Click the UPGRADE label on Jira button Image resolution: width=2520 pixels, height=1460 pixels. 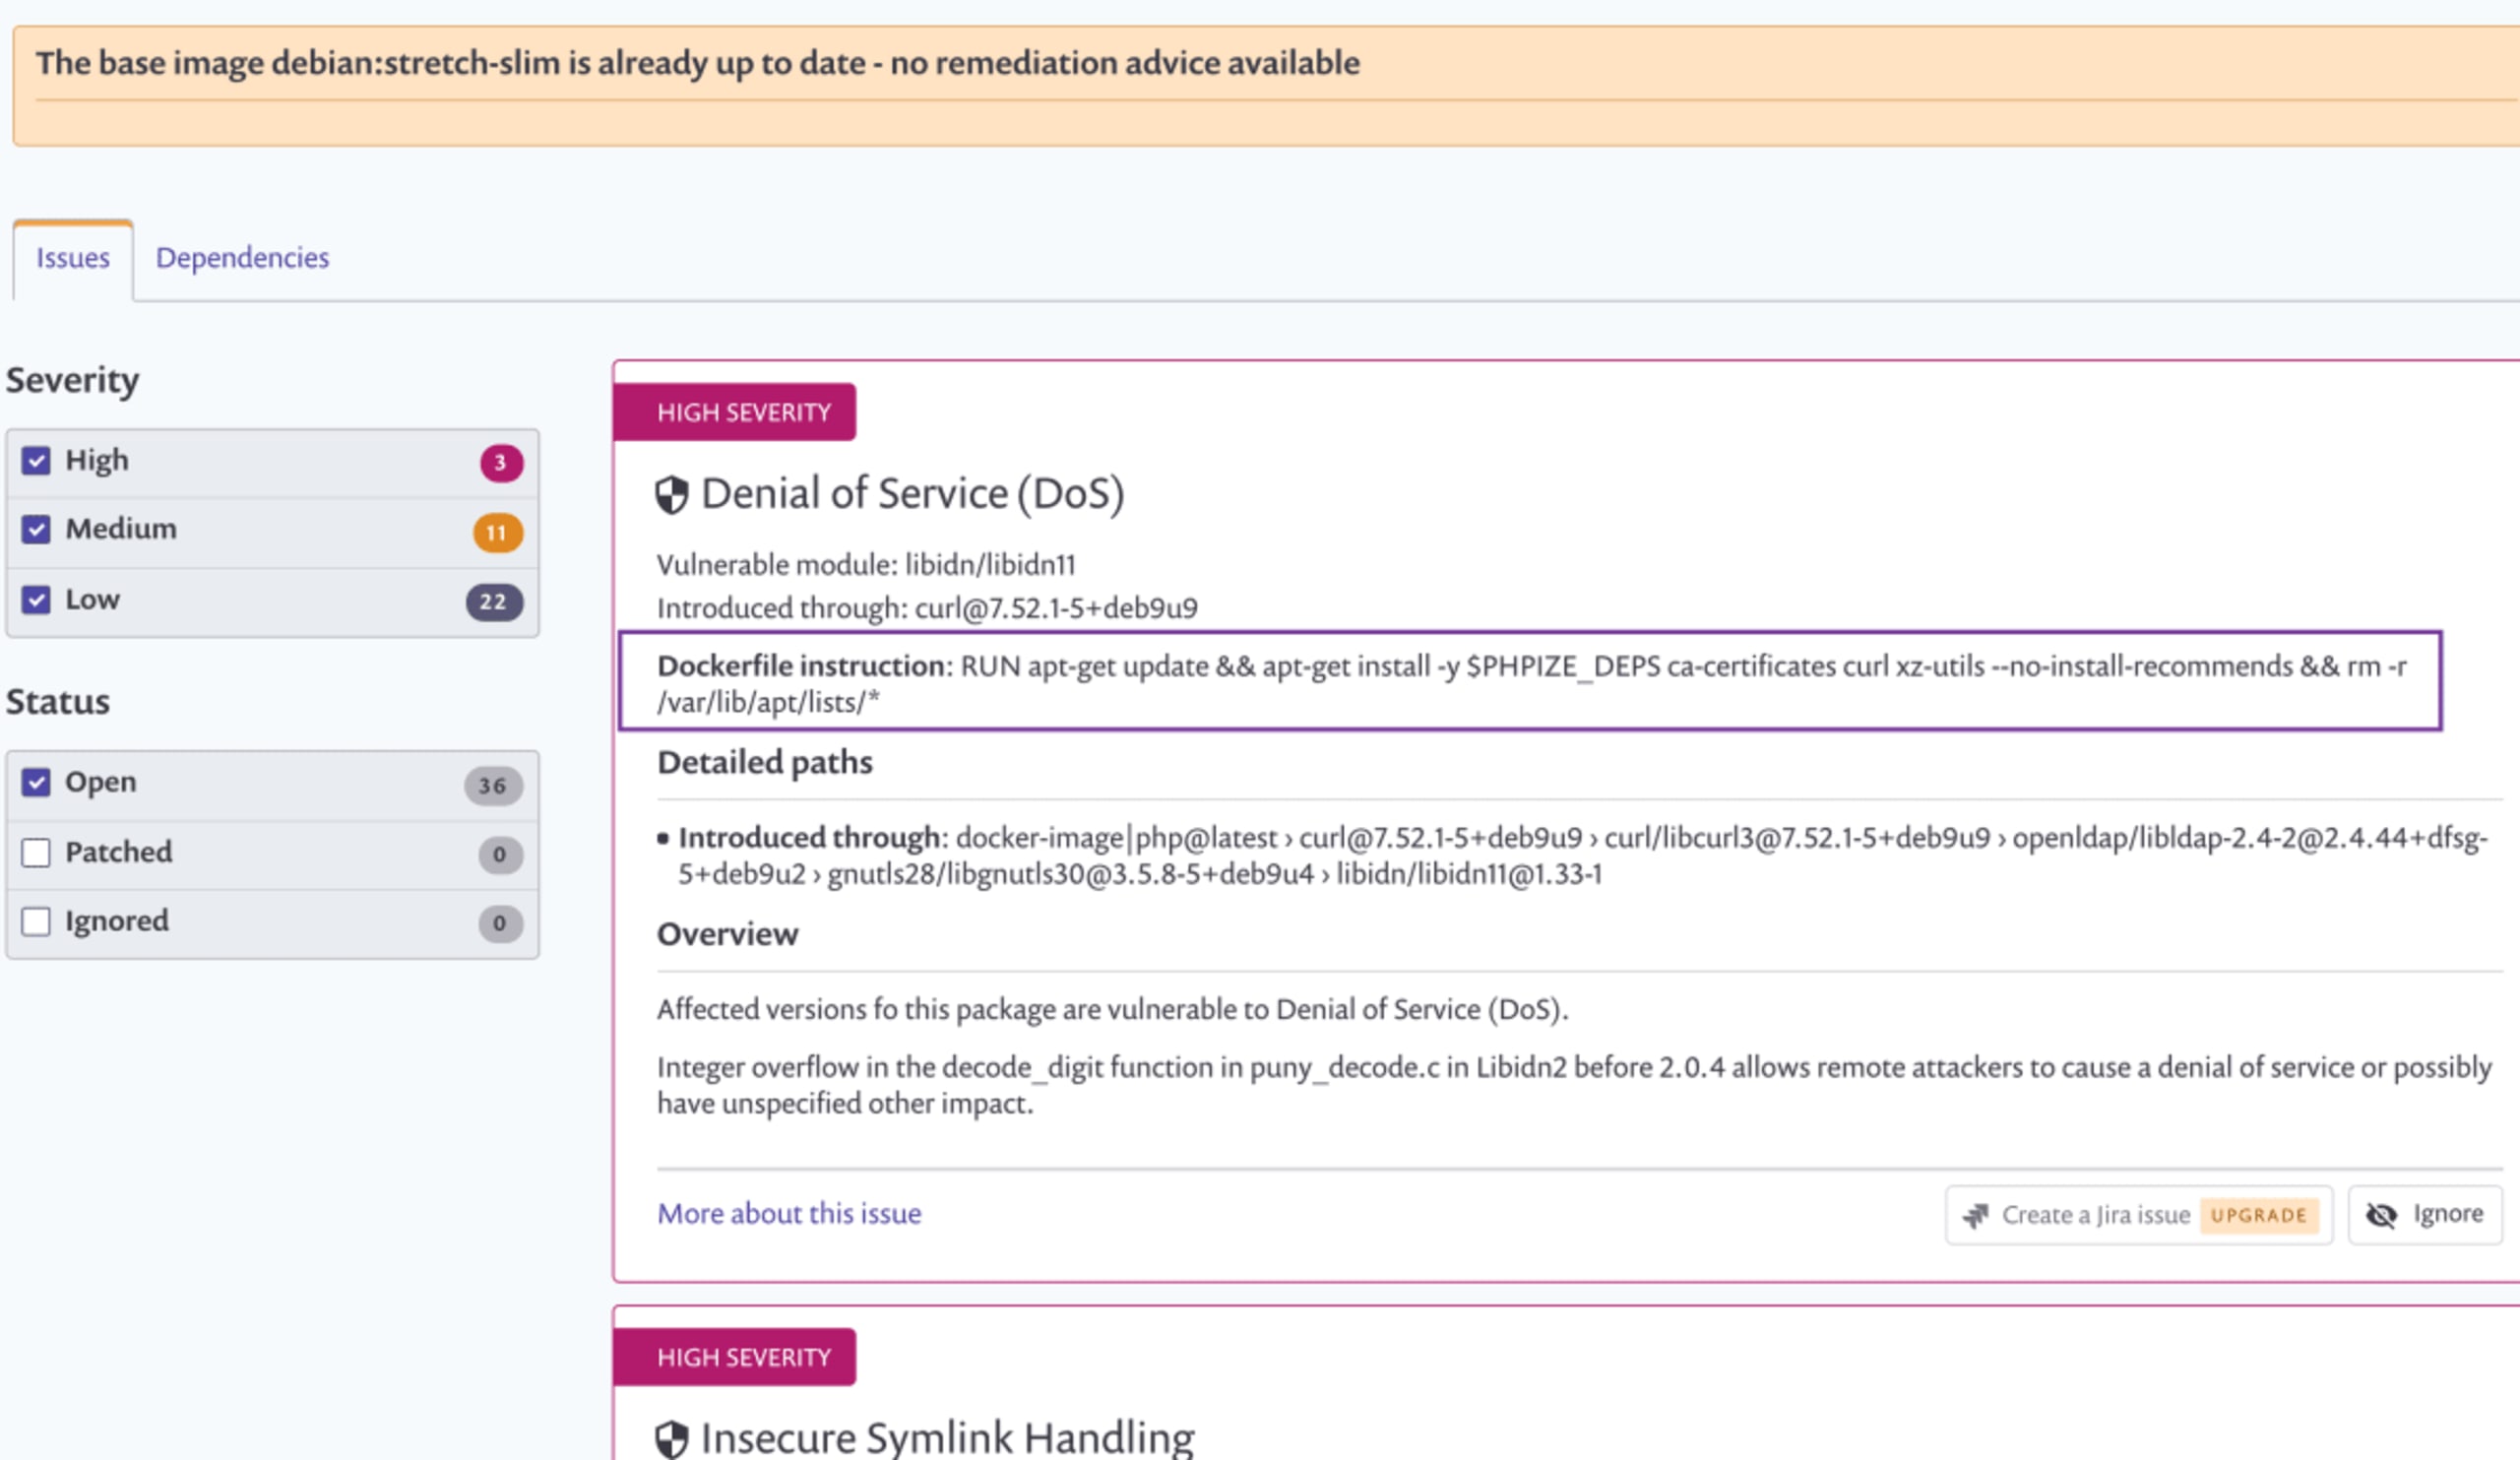(2258, 1215)
